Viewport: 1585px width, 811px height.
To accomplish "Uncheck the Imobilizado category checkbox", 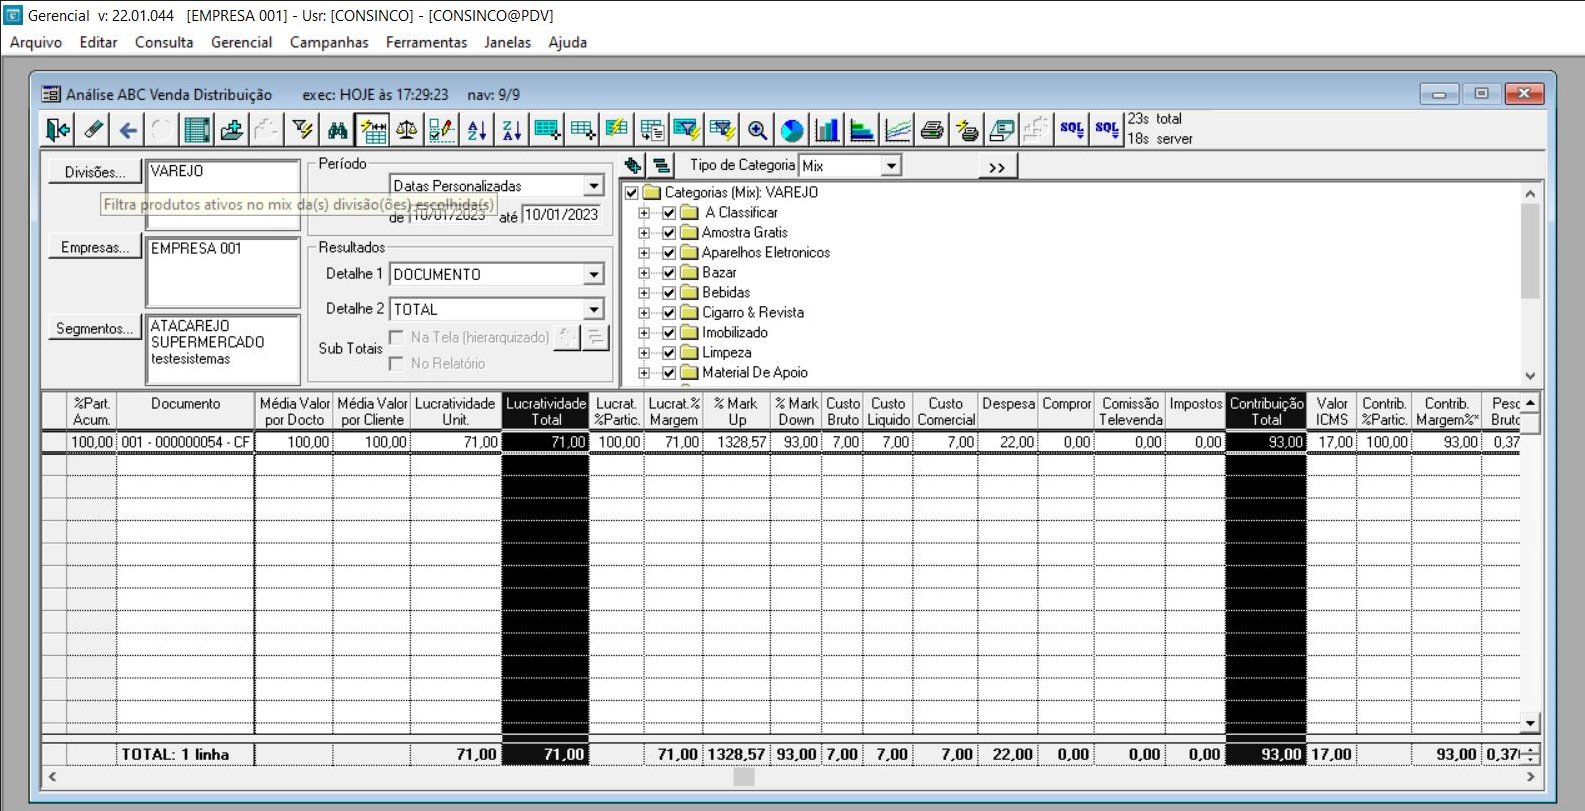I will [669, 333].
